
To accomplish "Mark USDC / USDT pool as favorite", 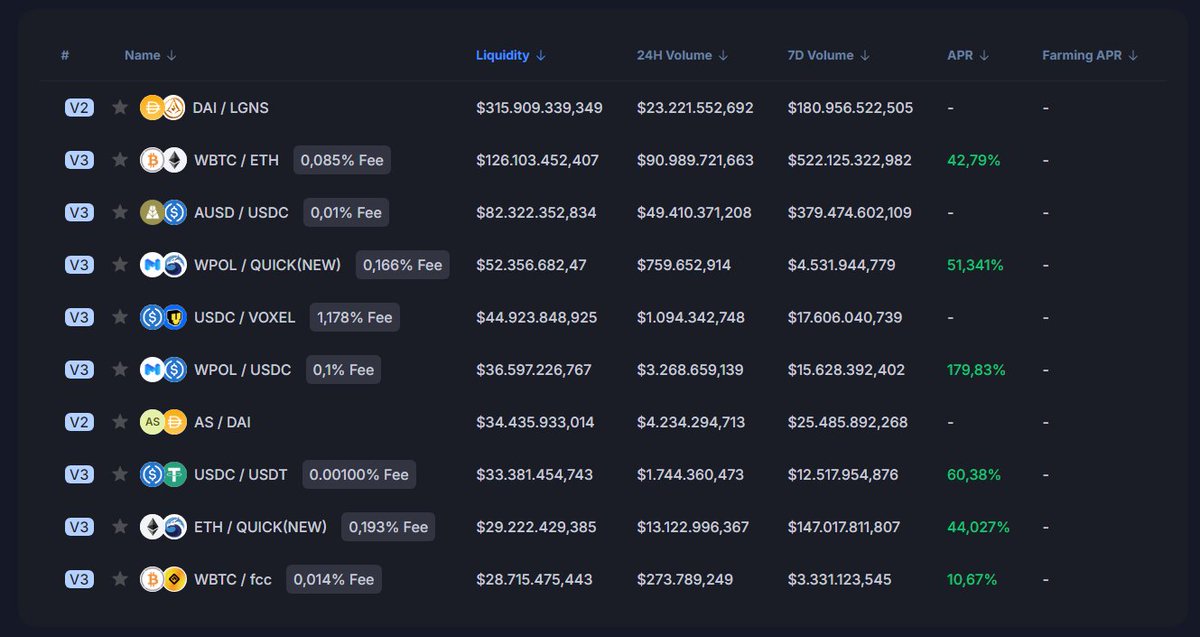I will [120, 474].
